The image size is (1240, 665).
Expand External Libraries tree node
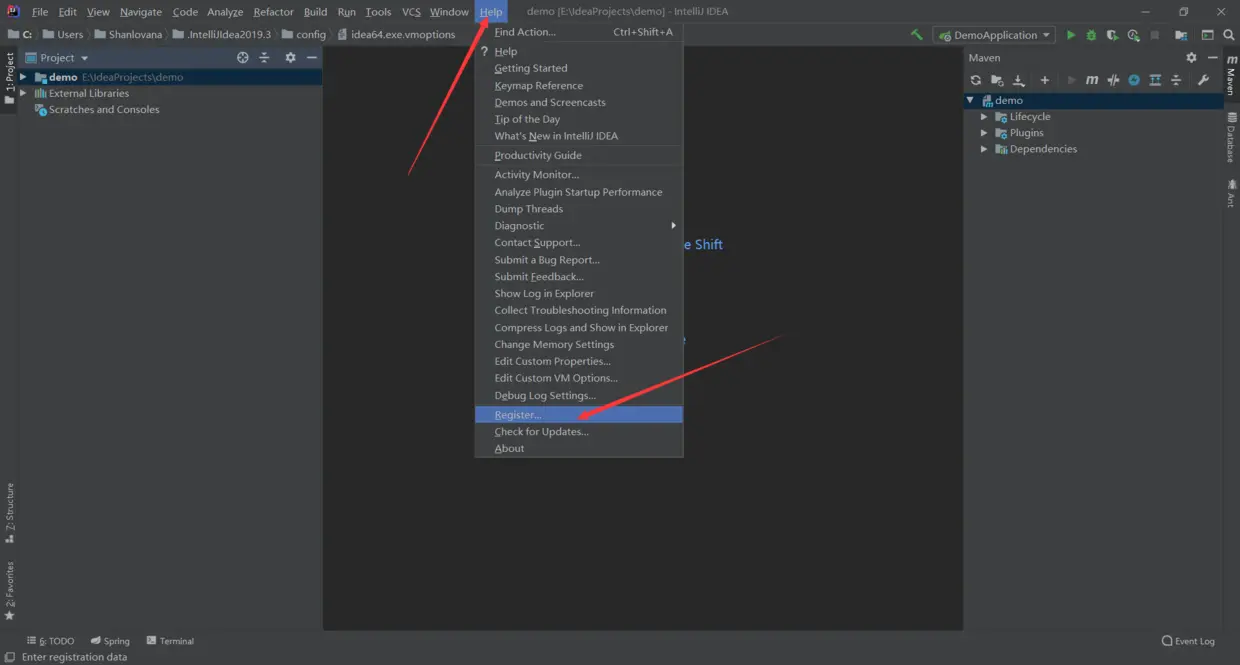coord(24,93)
